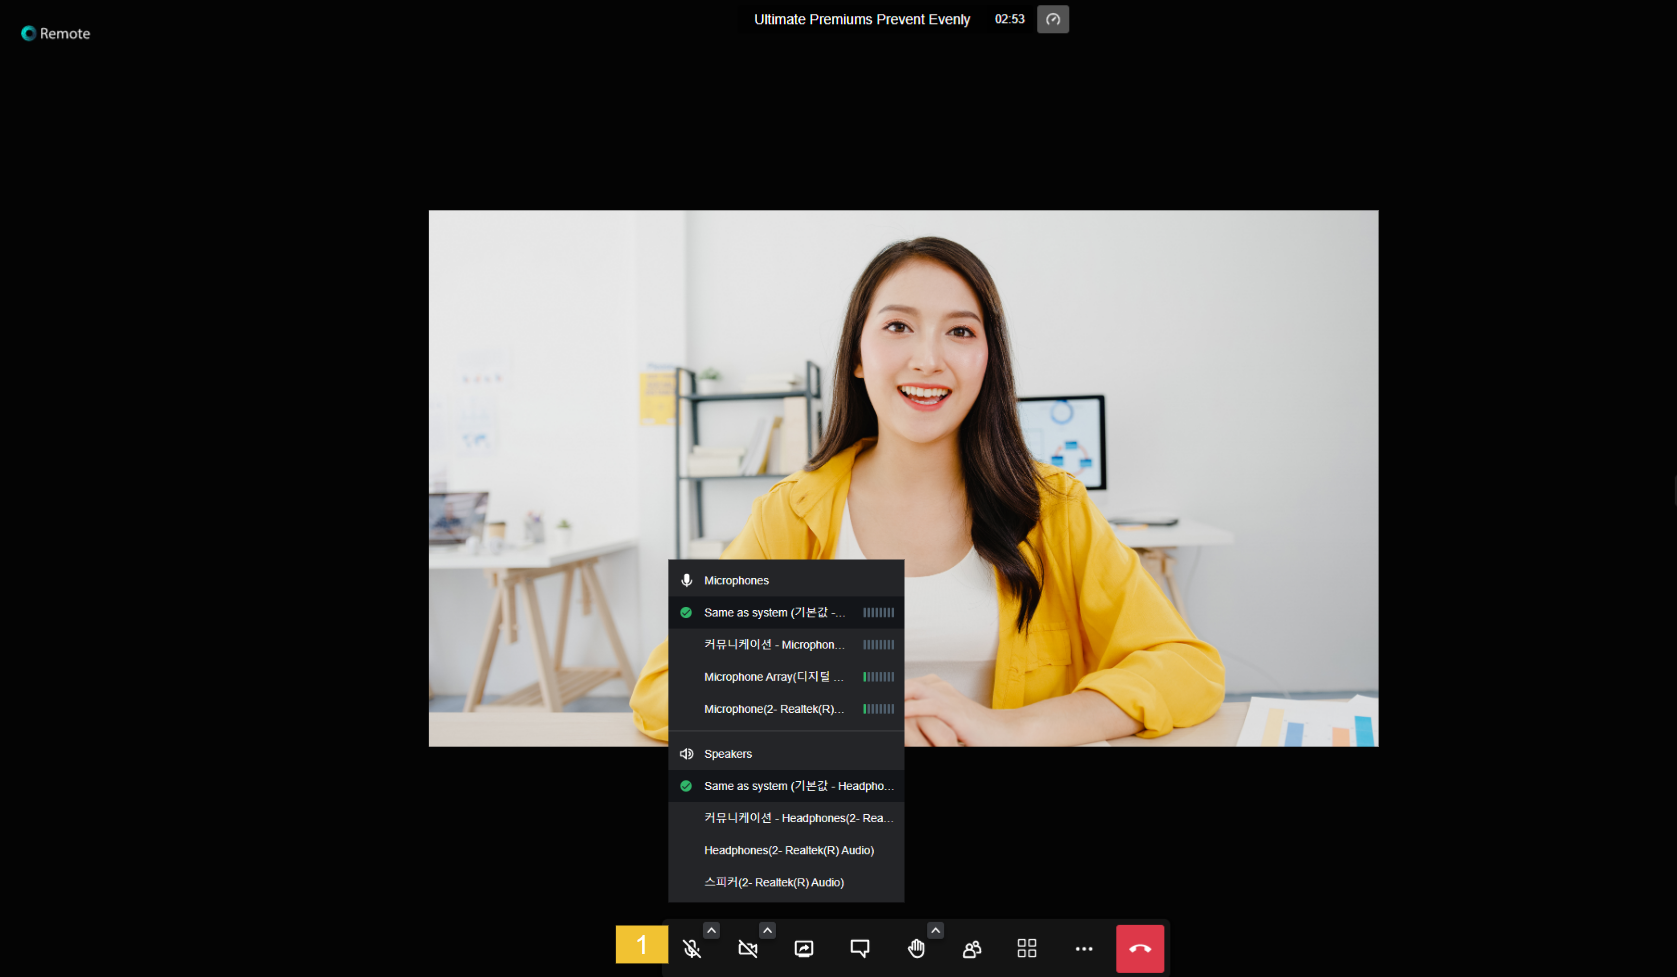Raise your hand
This screenshot has width=1677, height=977.
pyautogui.click(x=916, y=949)
